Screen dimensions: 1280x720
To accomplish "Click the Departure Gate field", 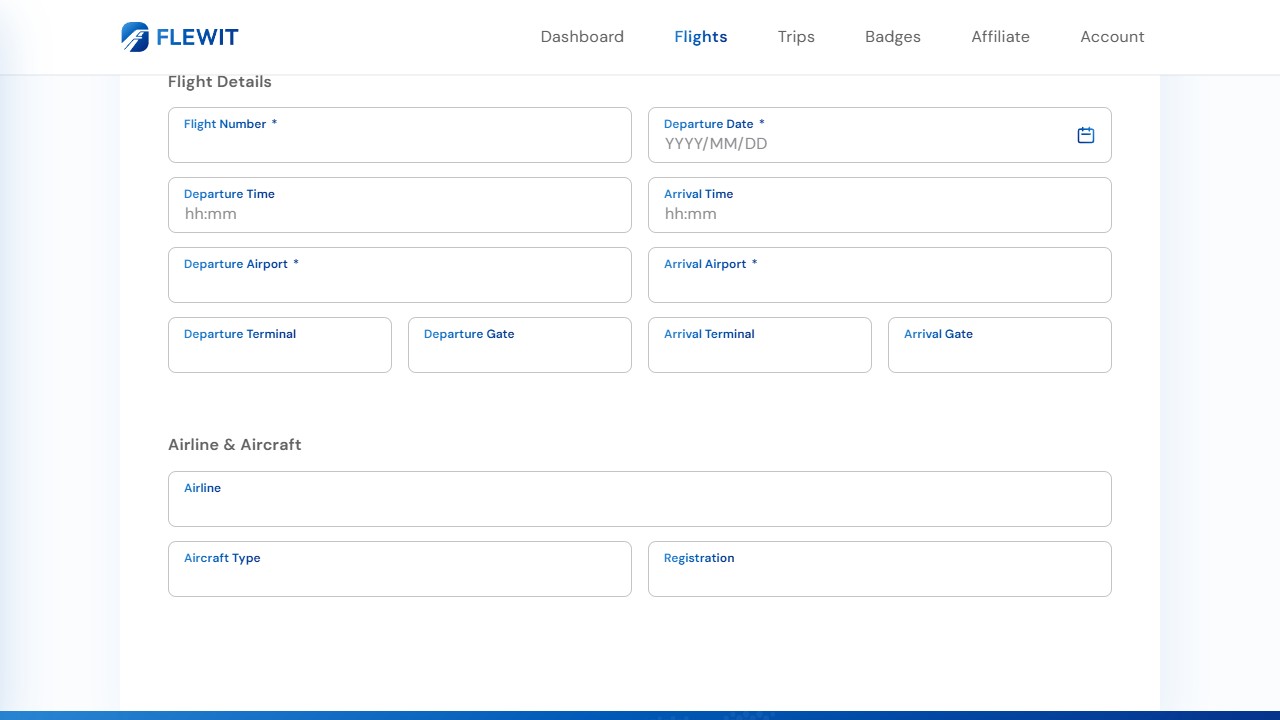I will [520, 345].
